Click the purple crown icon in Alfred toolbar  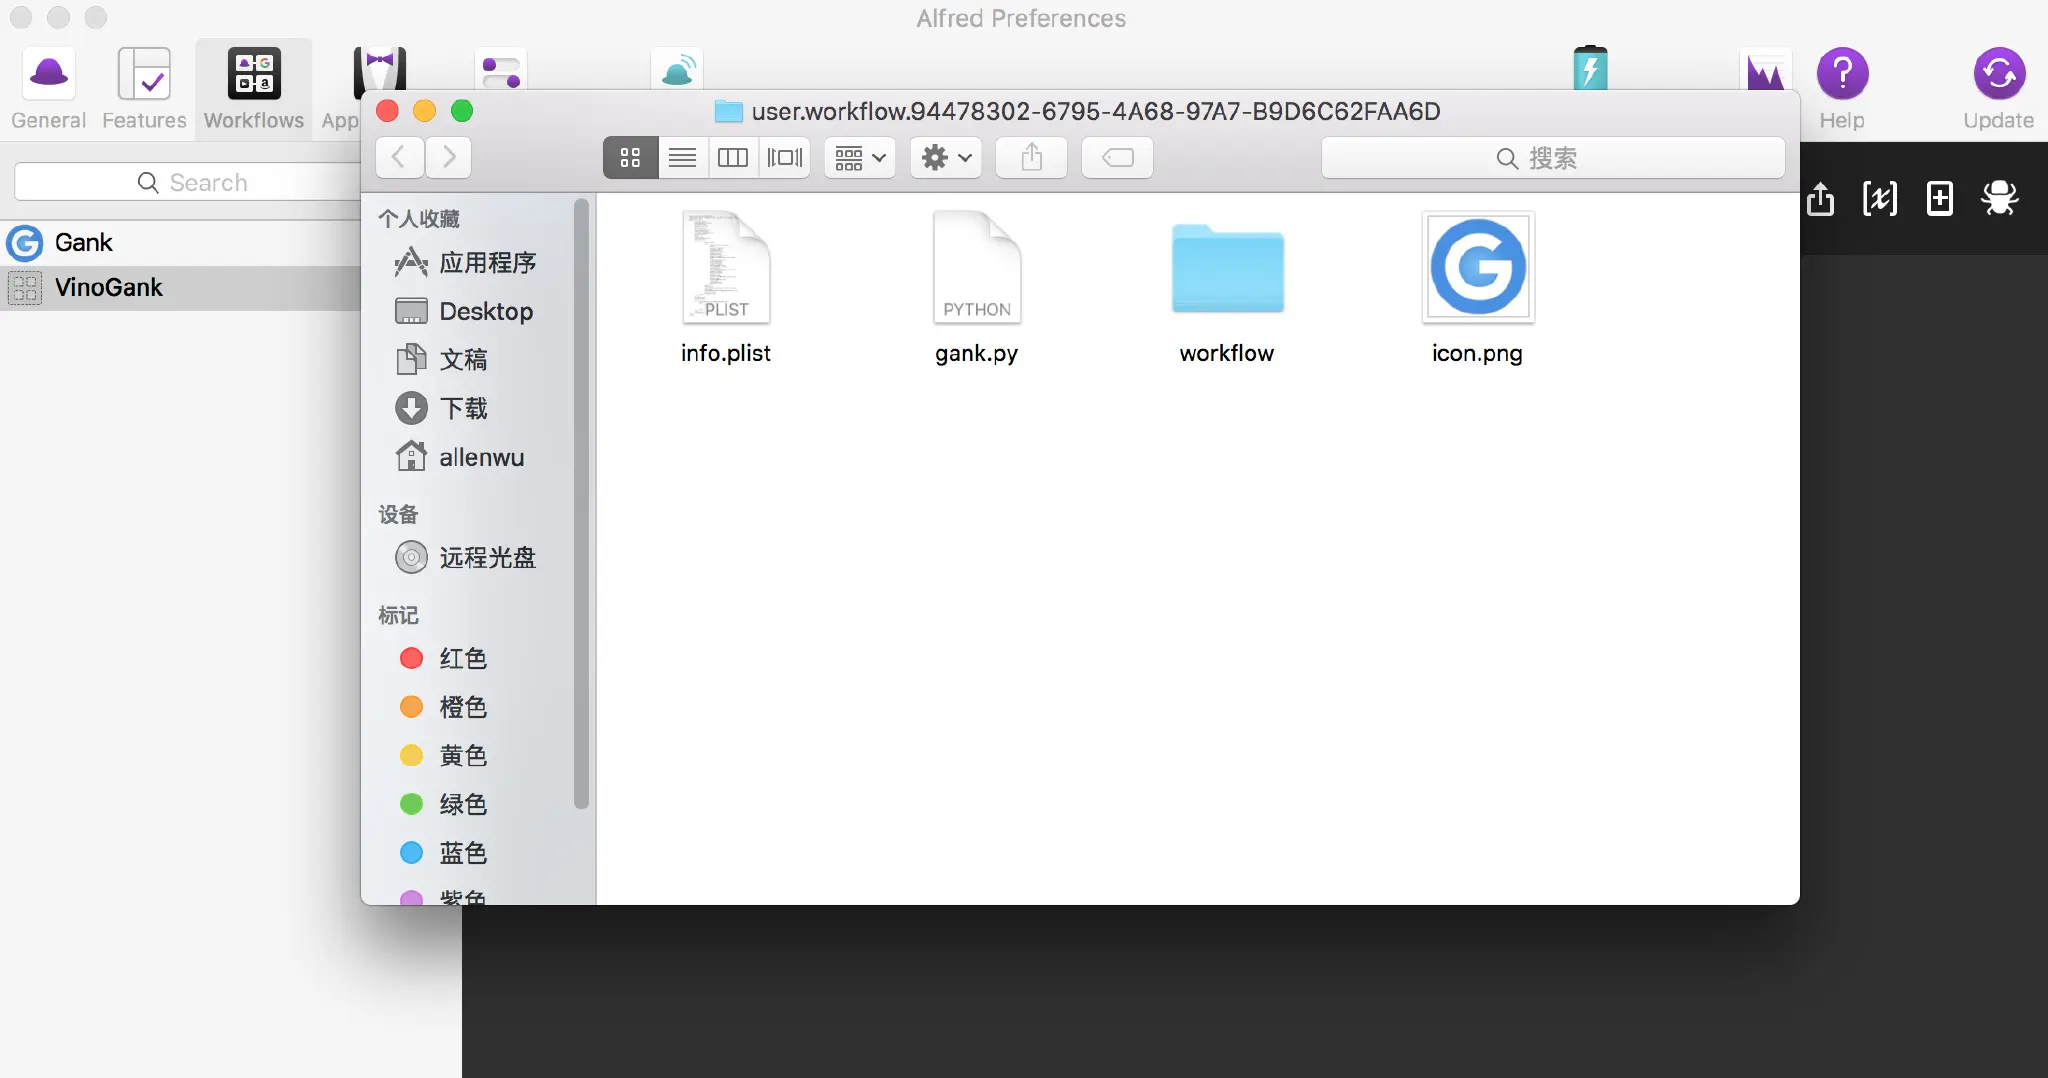coord(1765,70)
